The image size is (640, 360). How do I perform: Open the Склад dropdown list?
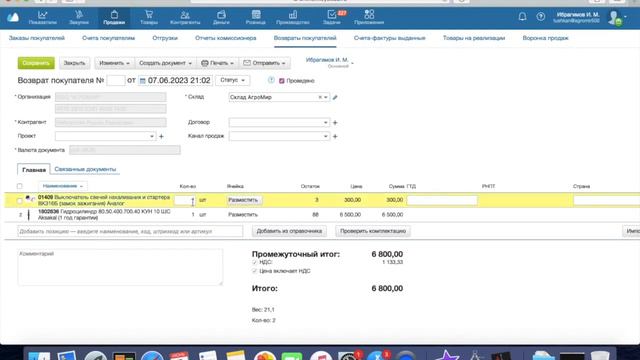326,97
